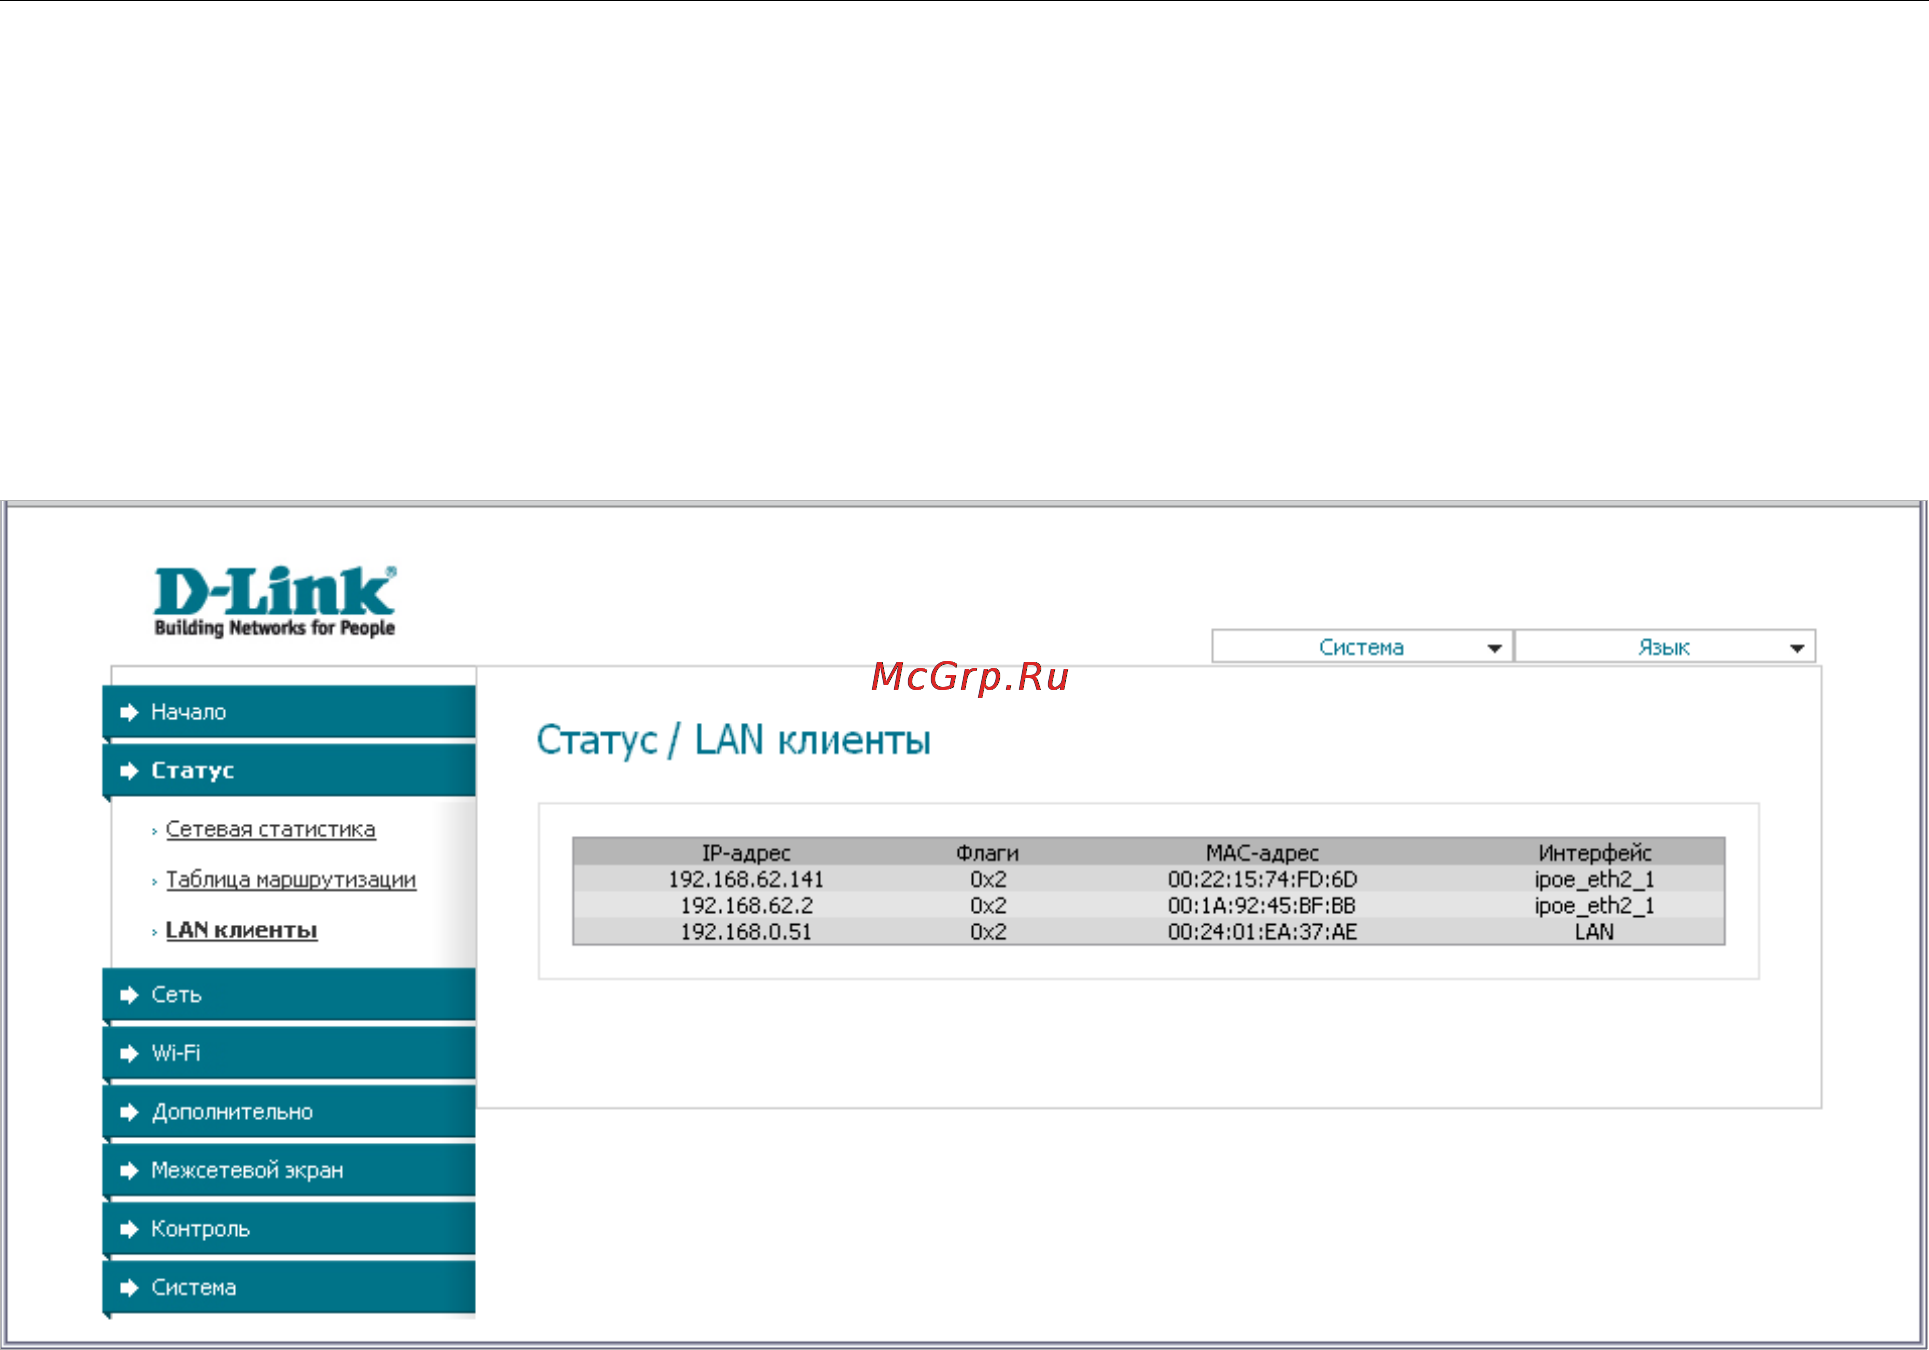Expand the Дополнительно menu section
The height and width of the screenshot is (1350, 1929).
pyautogui.click(x=289, y=1112)
